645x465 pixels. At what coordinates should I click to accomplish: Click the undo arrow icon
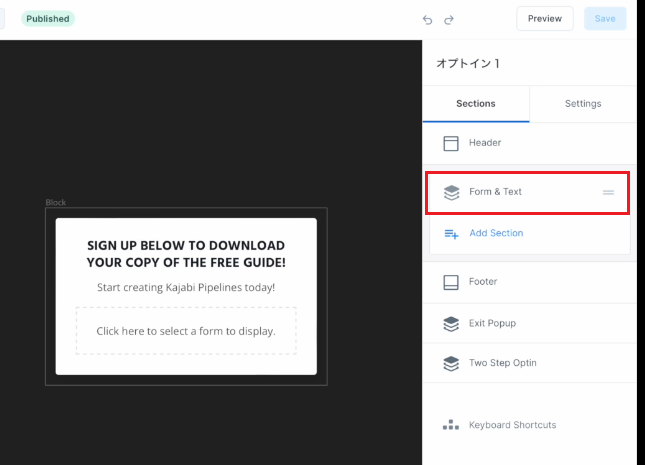click(x=428, y=19)
